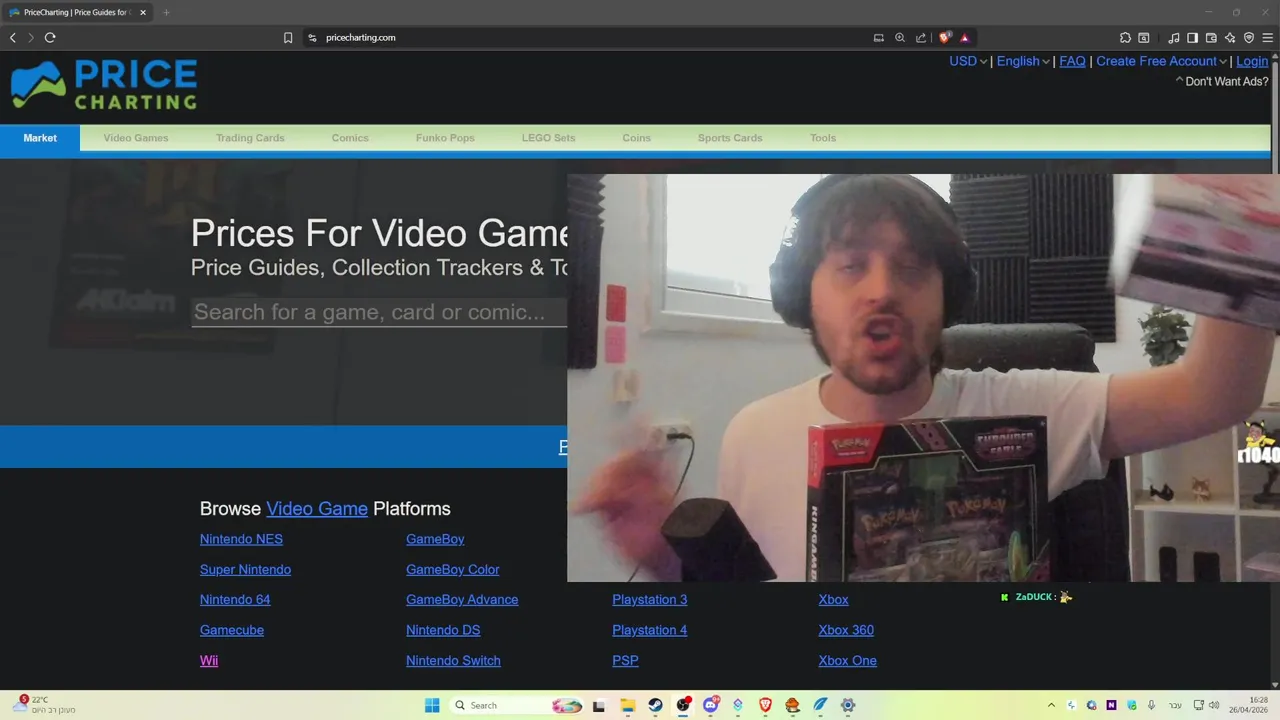Screen dimensions: 1280x720
Task: Bookmark this page icon
Action: pos(288,38)
